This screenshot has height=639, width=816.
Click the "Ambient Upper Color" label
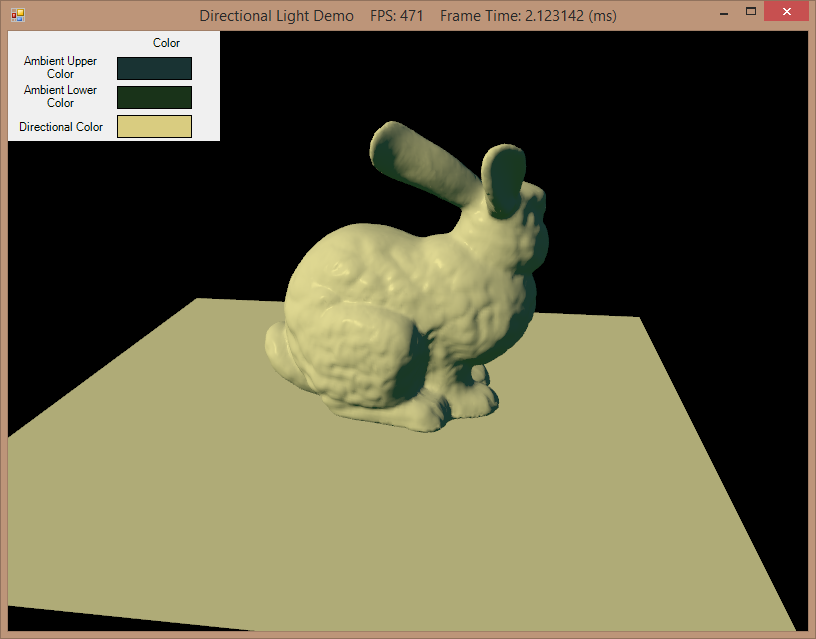coord(60,68)
